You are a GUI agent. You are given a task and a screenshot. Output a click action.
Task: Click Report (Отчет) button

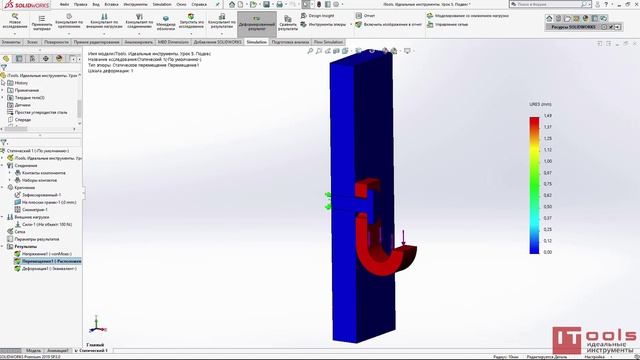[x=365, y=16]
